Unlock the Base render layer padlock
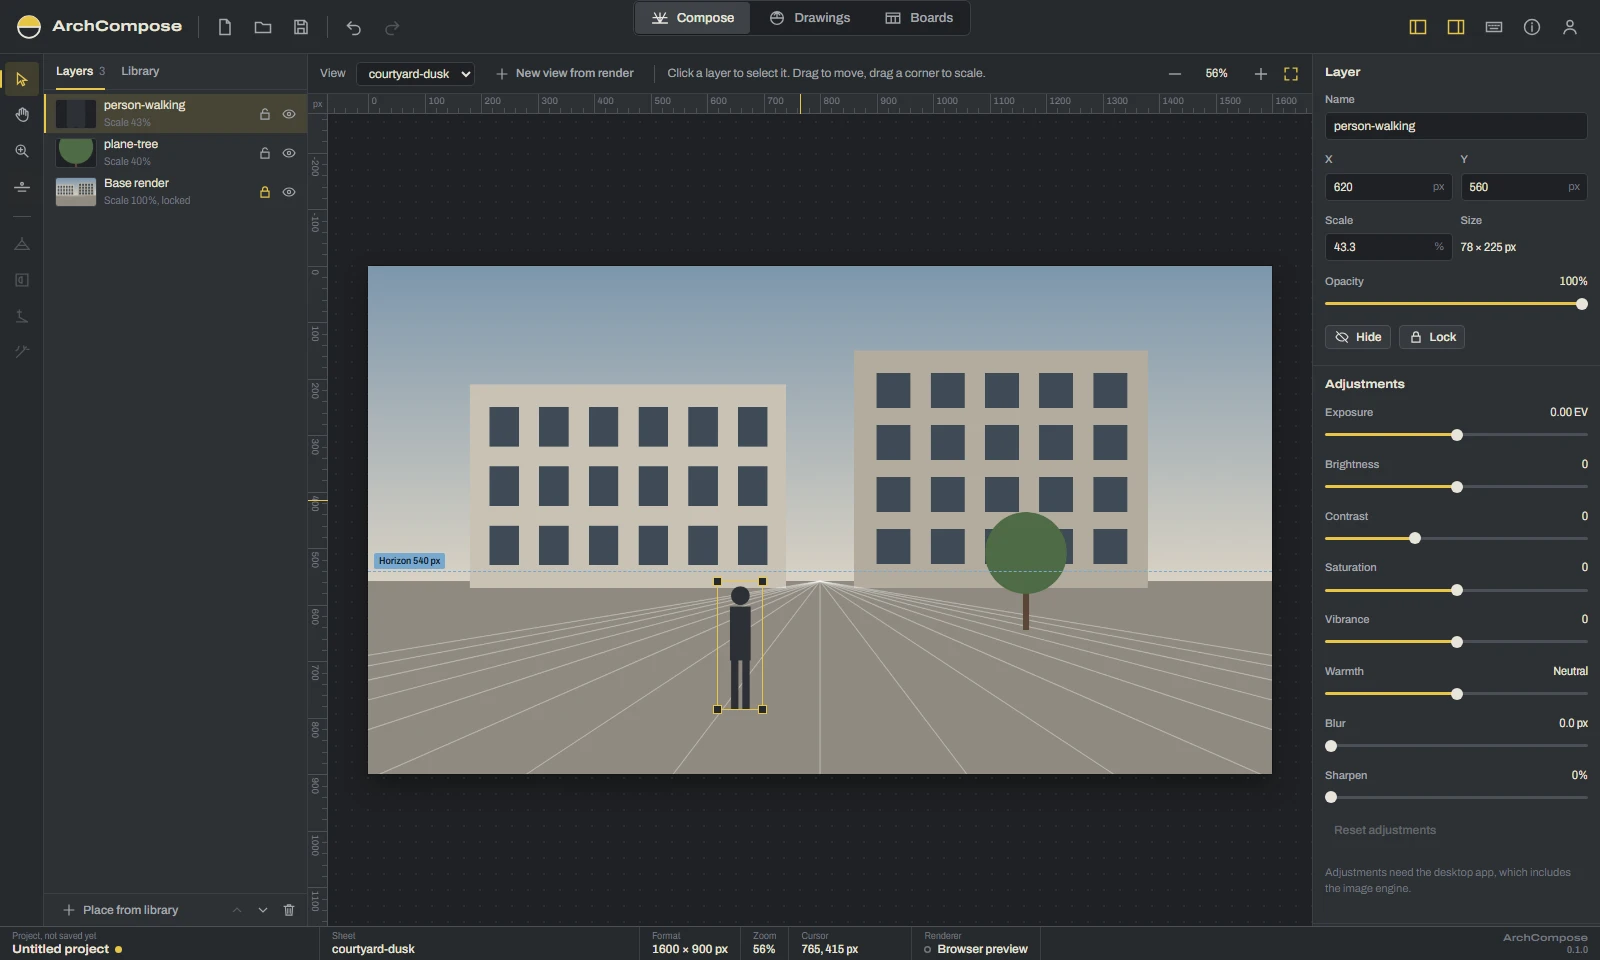The height and width of the screenshot is (960, 1600). click(265, 192)
